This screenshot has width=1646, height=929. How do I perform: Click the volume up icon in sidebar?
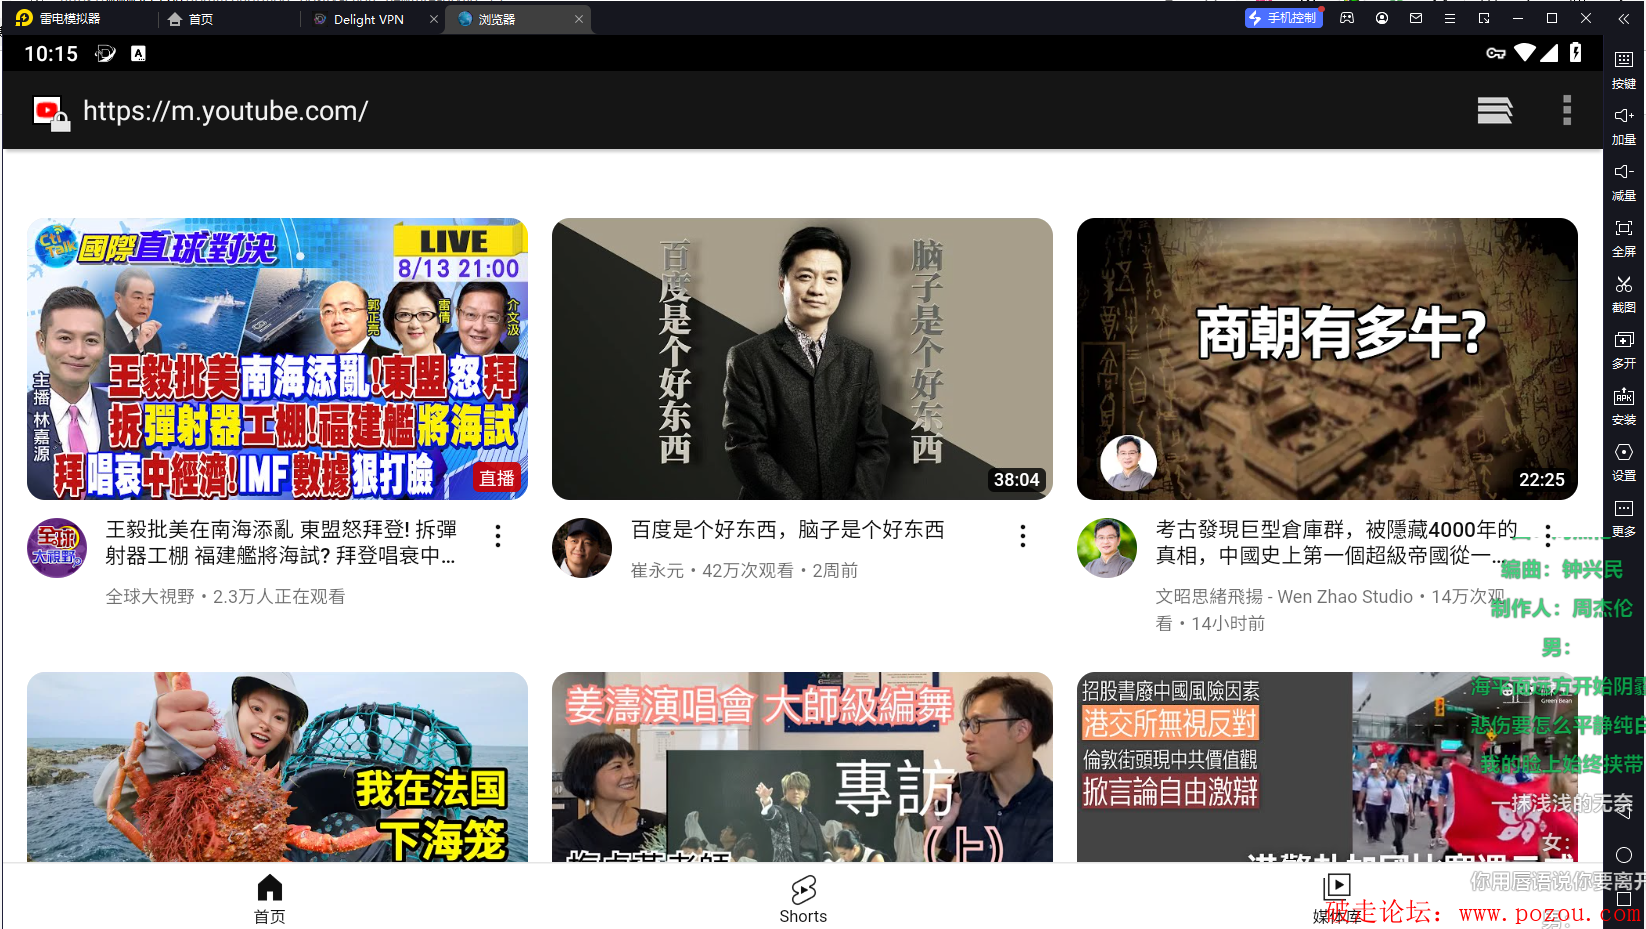click(1623, 116)
